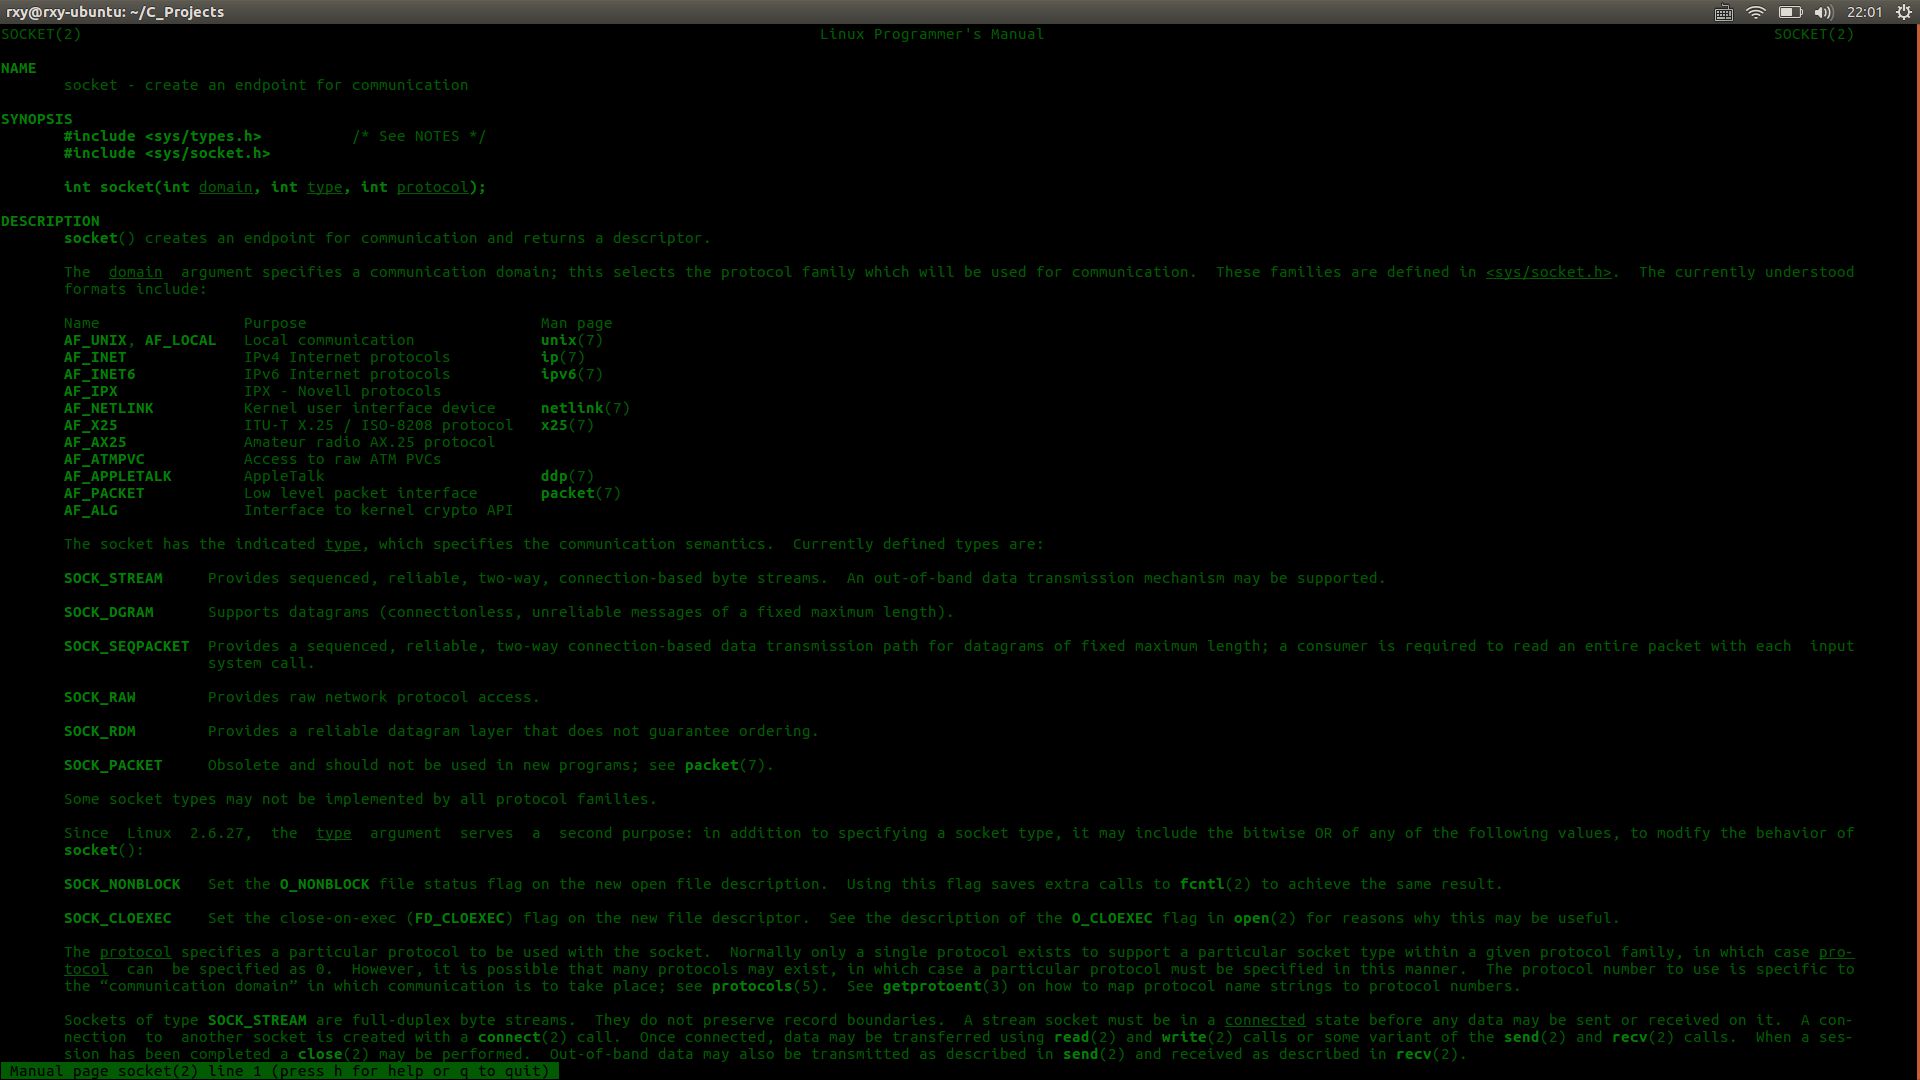
Task: Click the underlined word connected
Action: pyautogui.click(x=1265, y=1020)
